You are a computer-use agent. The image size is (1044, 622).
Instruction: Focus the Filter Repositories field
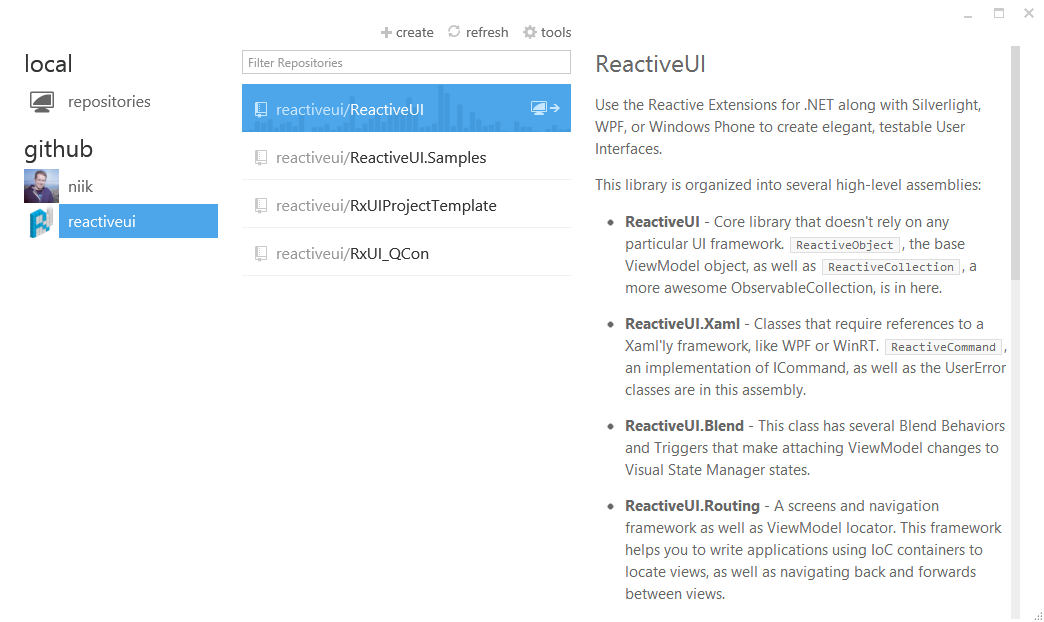coord(406,63)
